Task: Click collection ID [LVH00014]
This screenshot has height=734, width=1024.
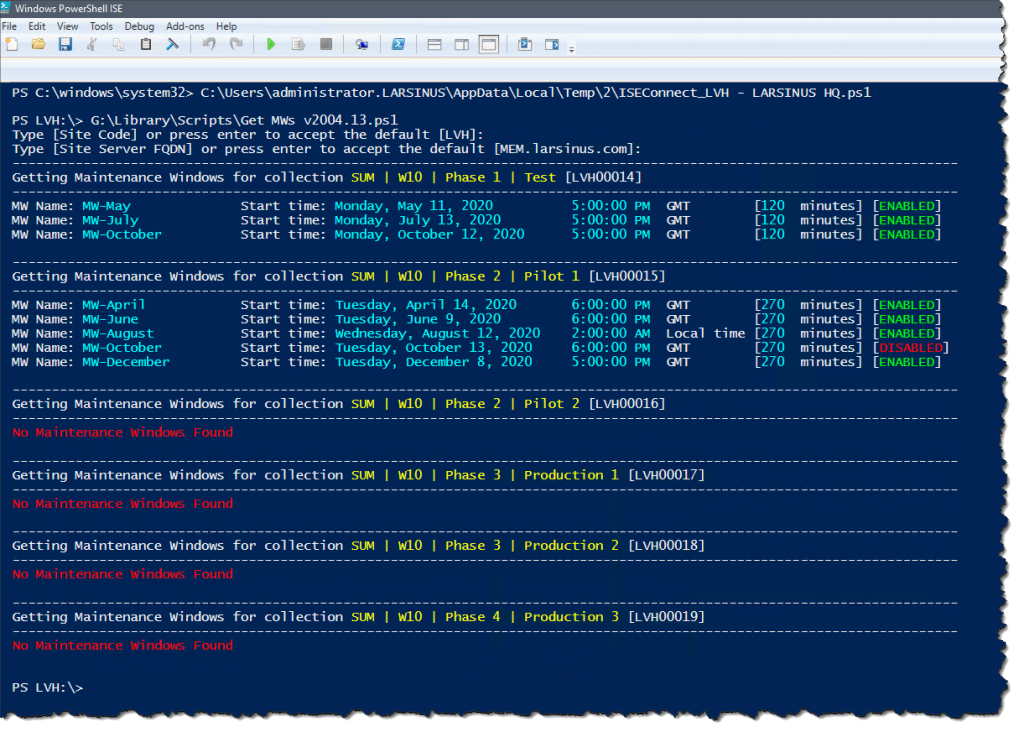Action: [x=603, y=177]
